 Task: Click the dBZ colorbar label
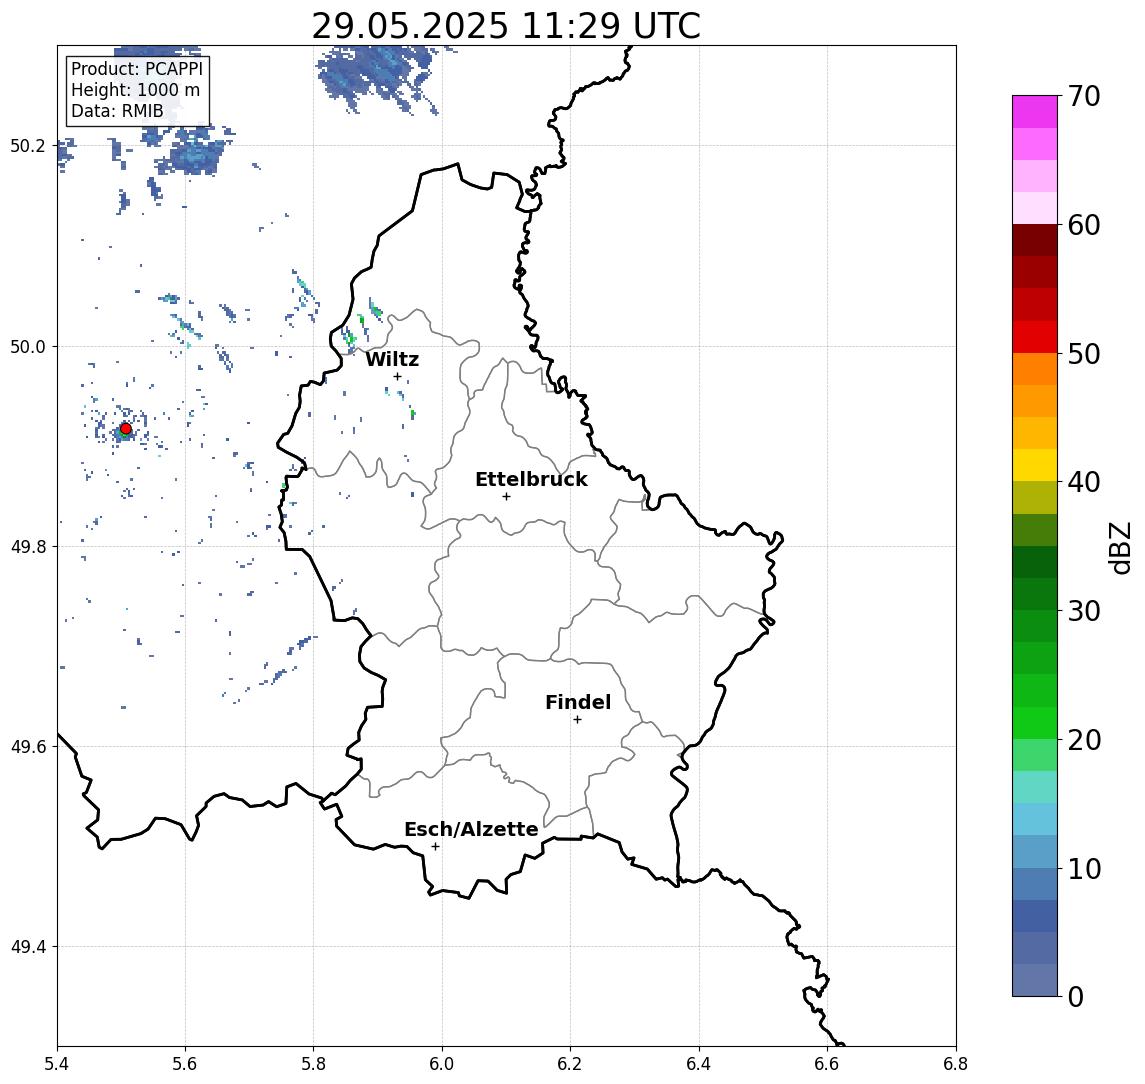pyautogui.click(x=1120, y=547)
